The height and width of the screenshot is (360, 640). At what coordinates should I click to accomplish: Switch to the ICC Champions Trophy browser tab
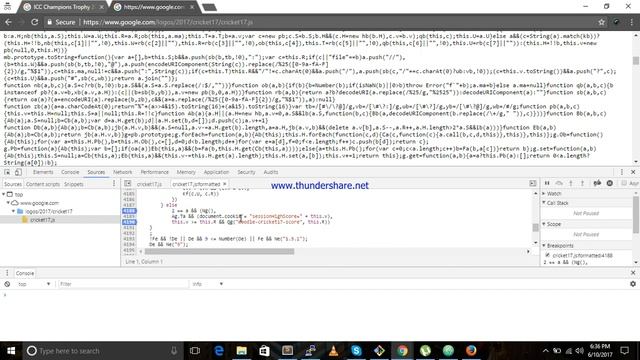[x=63, y=7]
